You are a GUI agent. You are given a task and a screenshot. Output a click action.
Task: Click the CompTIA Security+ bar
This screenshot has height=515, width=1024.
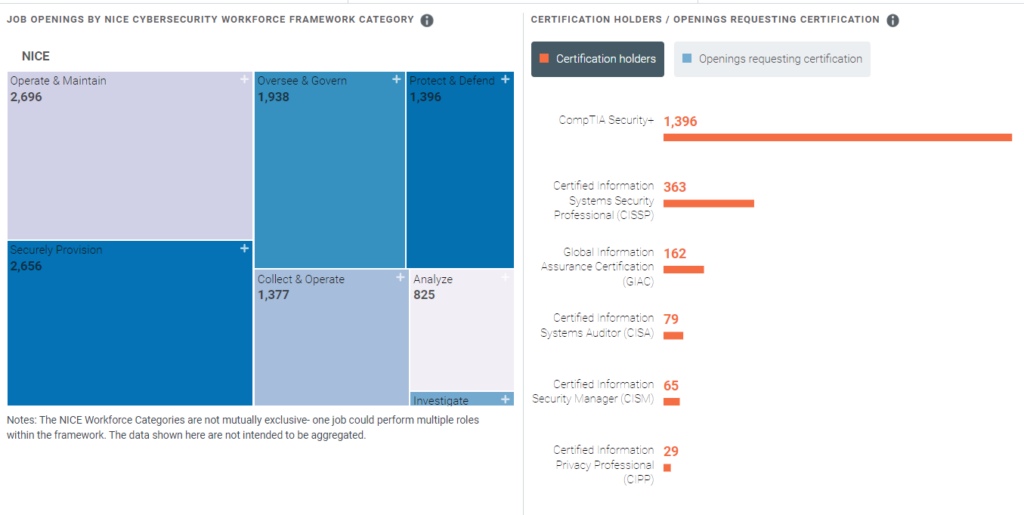(x=837, y=137)
